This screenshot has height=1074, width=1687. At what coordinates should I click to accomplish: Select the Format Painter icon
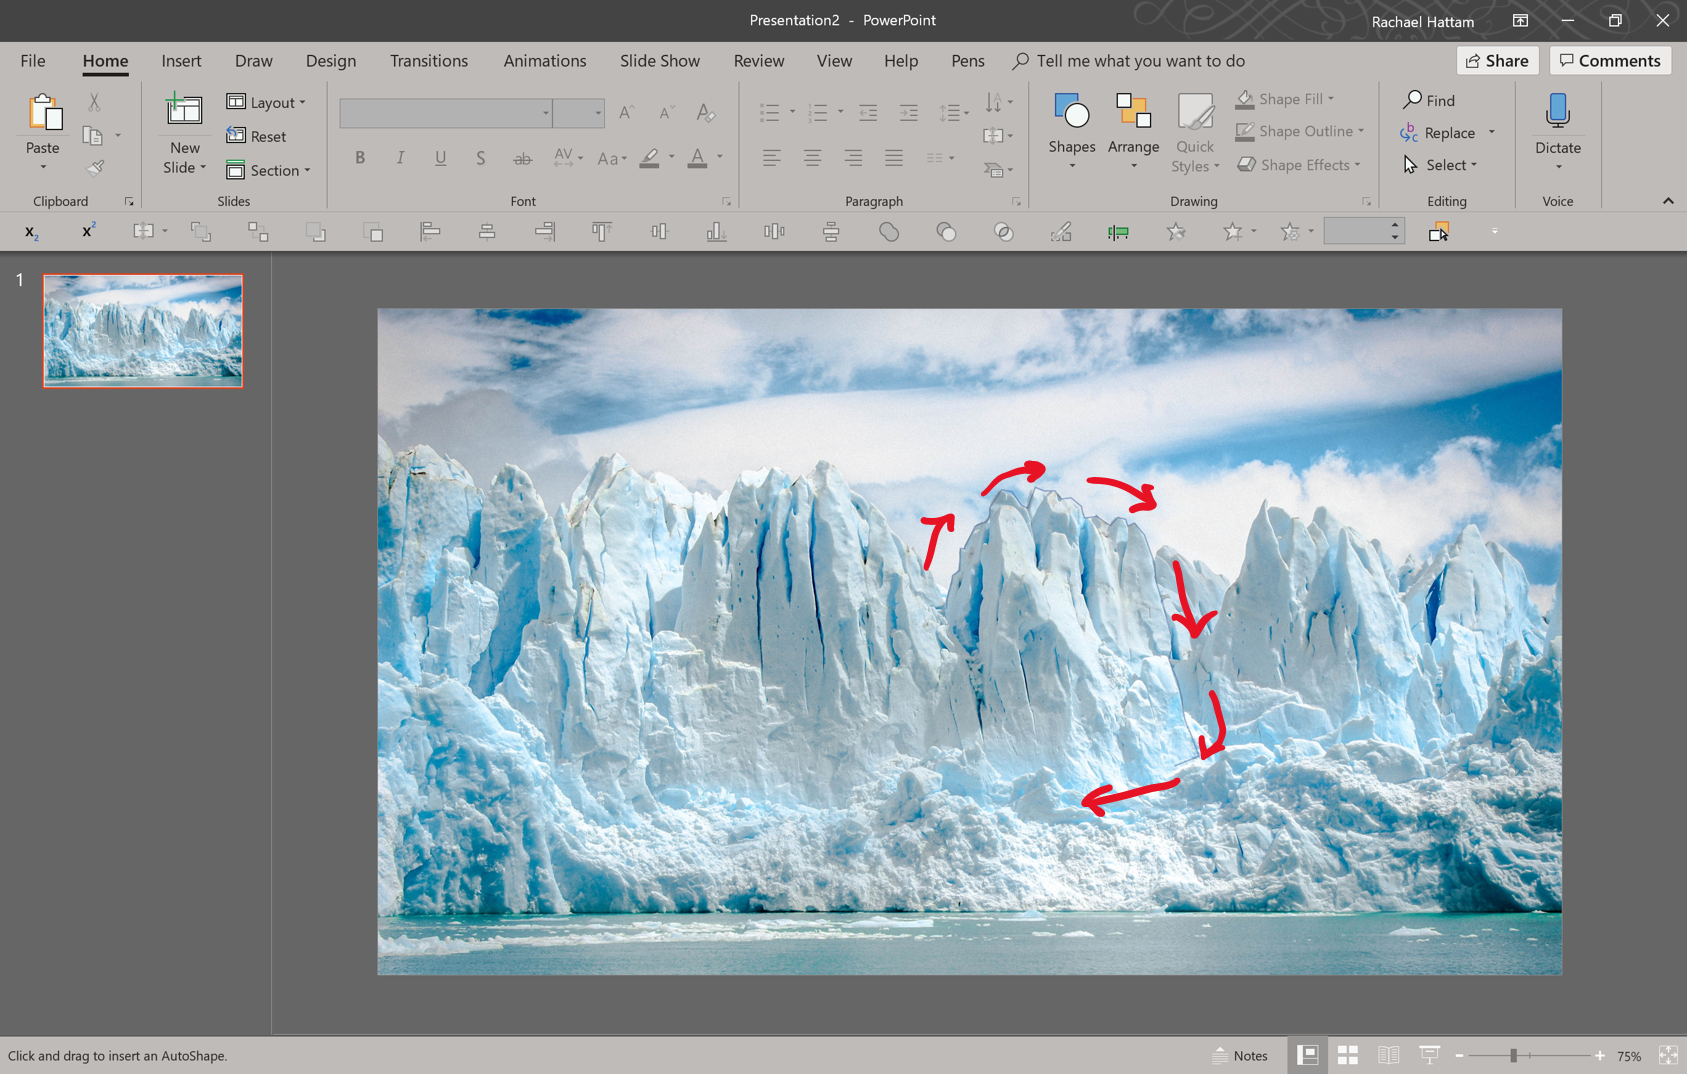95,166
